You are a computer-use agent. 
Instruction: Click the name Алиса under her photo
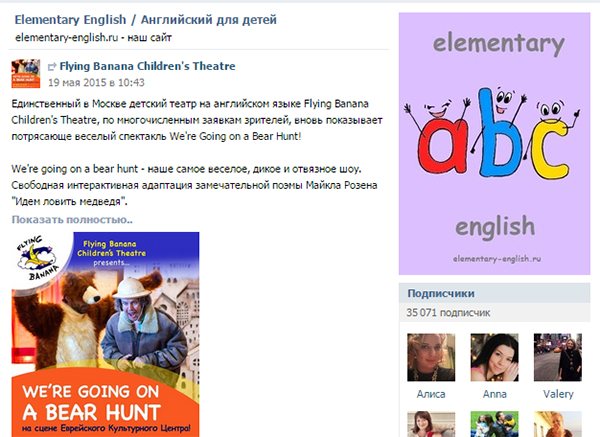[431, 394]
